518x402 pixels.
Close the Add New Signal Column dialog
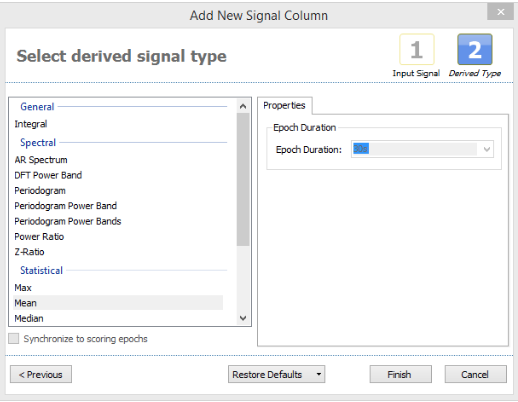[500, 12]
